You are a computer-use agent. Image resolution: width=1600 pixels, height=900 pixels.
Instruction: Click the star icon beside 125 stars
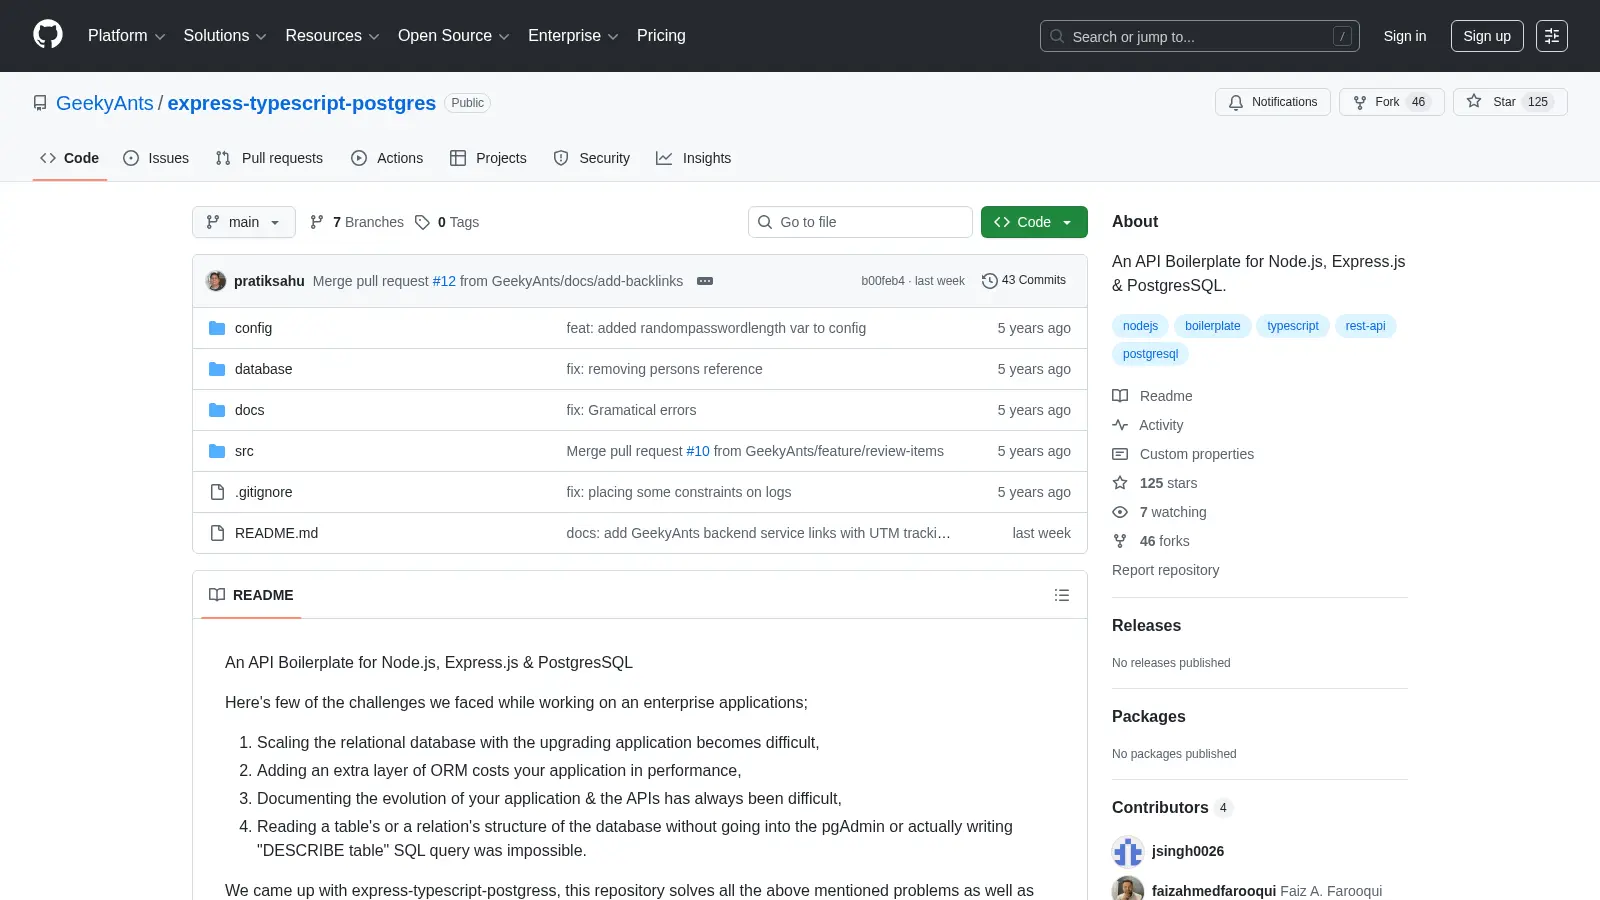[x=1120, y=483]
